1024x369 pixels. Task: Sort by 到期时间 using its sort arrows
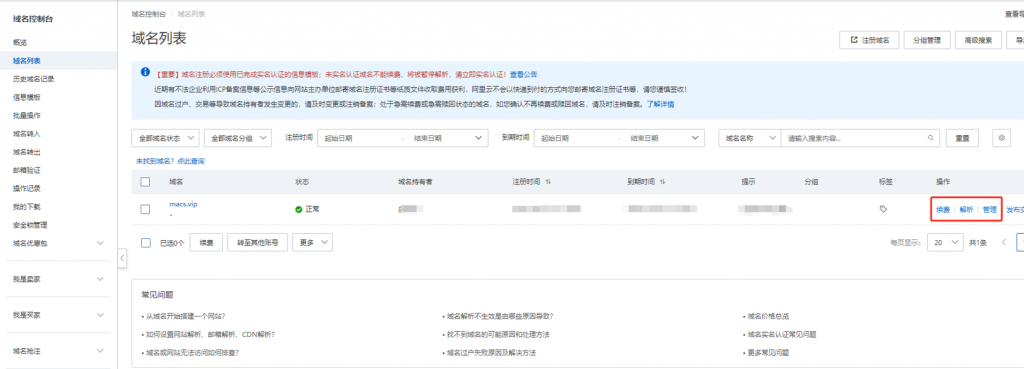tap(662, 182)
